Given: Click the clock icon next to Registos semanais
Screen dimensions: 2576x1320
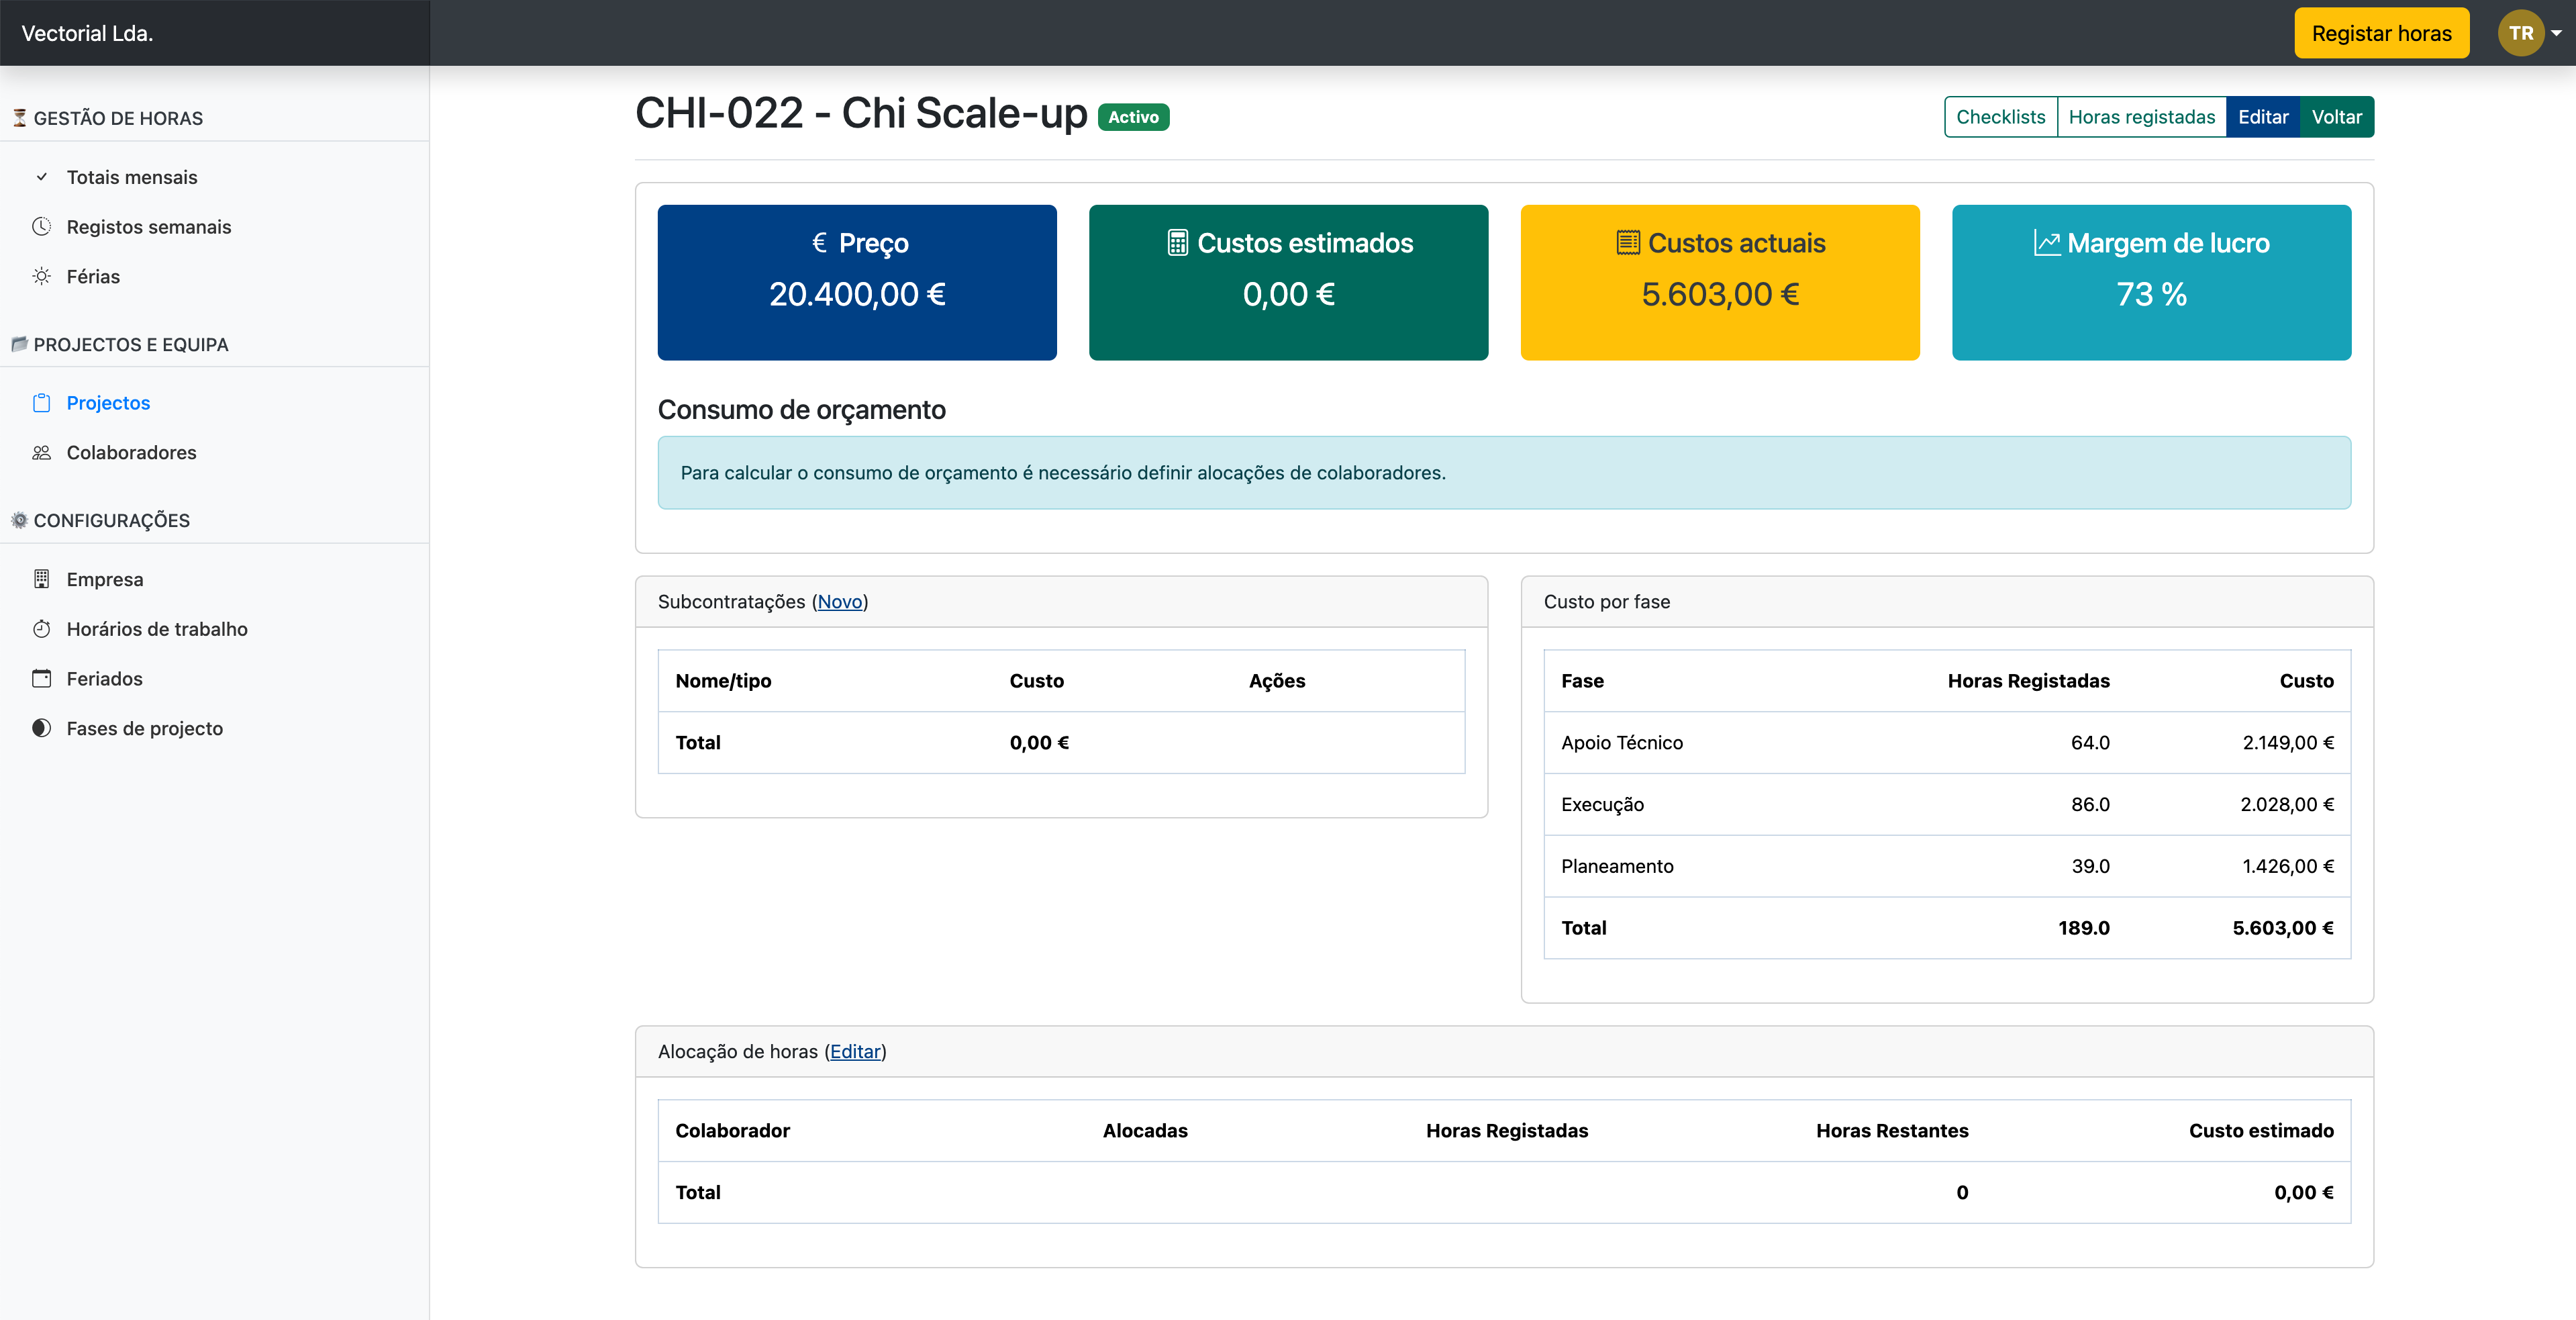Looking at the screenshot, I should point(41,227).
